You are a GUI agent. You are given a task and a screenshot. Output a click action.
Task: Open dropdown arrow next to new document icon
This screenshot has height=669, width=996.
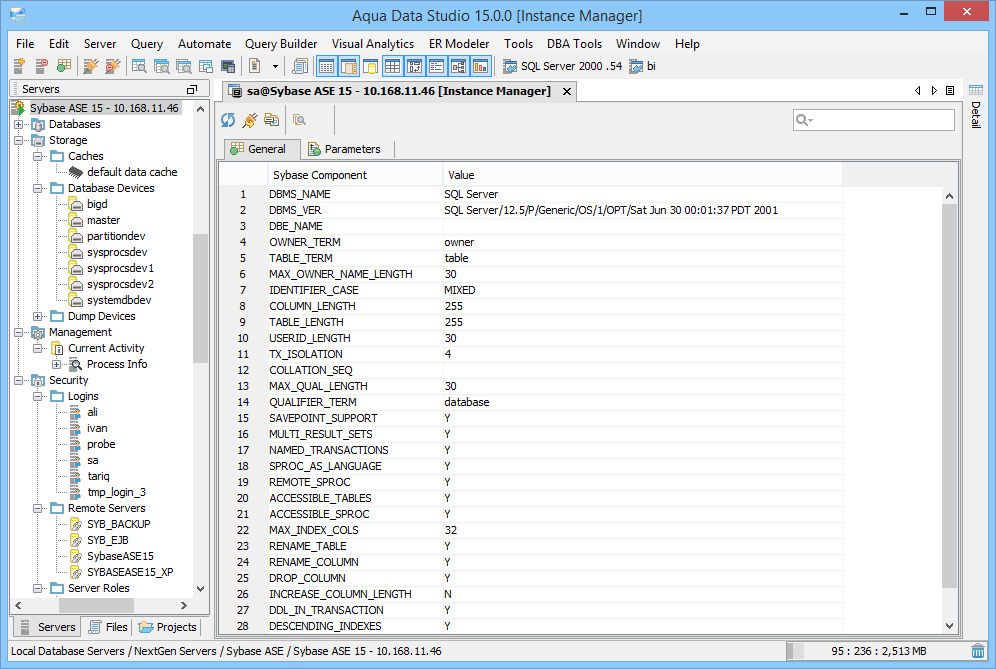click(x=275, y=66)
